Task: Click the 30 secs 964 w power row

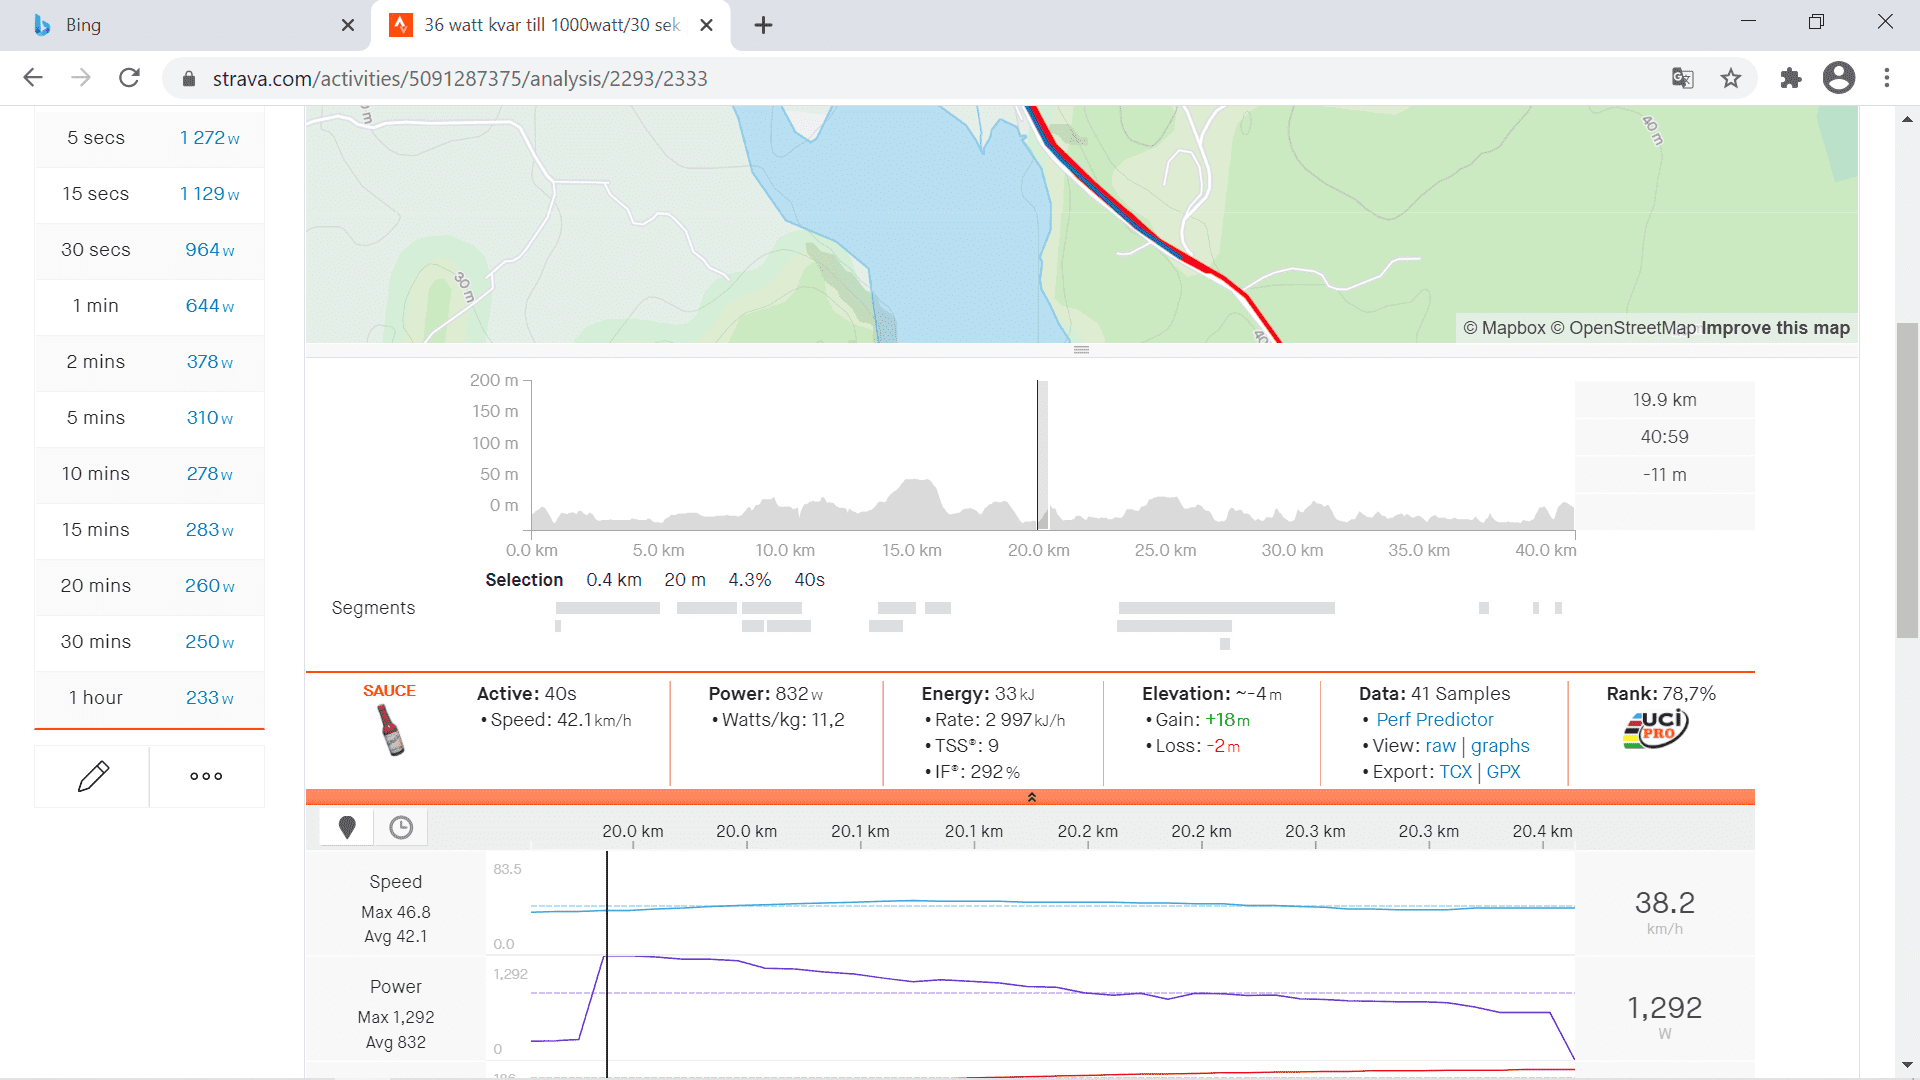Action: click(150, 250)
